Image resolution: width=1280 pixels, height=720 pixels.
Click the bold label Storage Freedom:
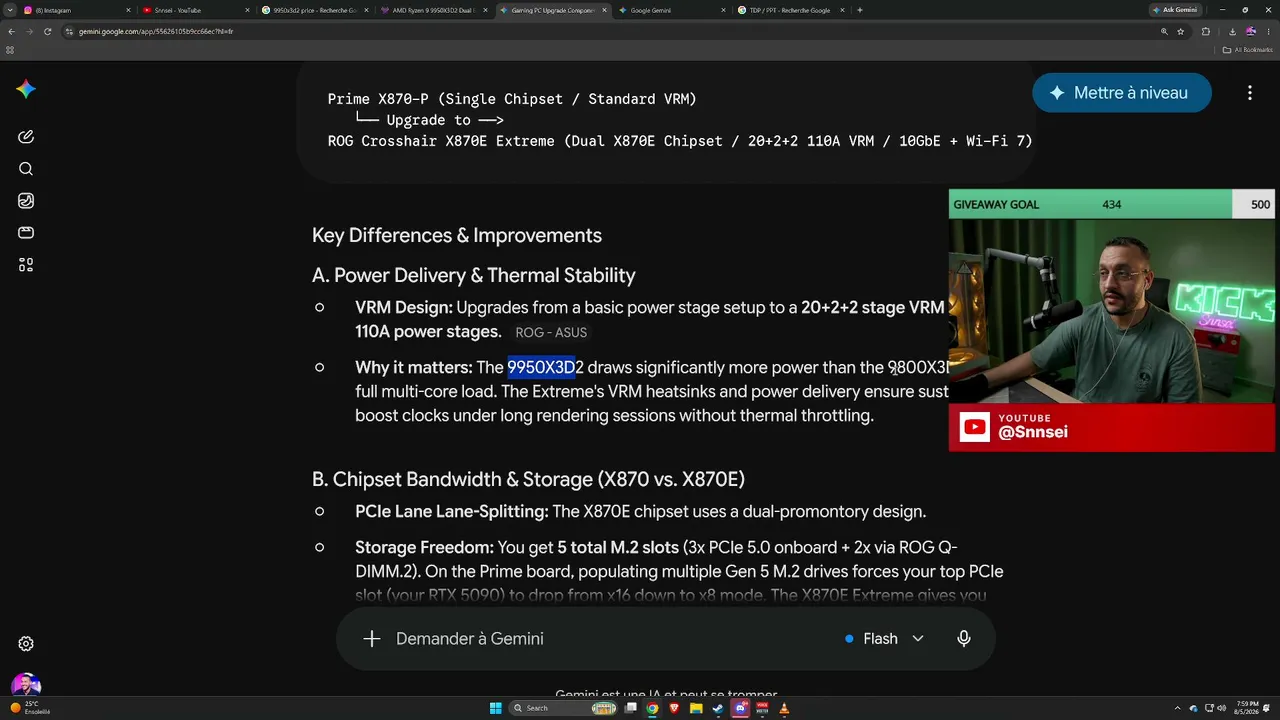424,548
